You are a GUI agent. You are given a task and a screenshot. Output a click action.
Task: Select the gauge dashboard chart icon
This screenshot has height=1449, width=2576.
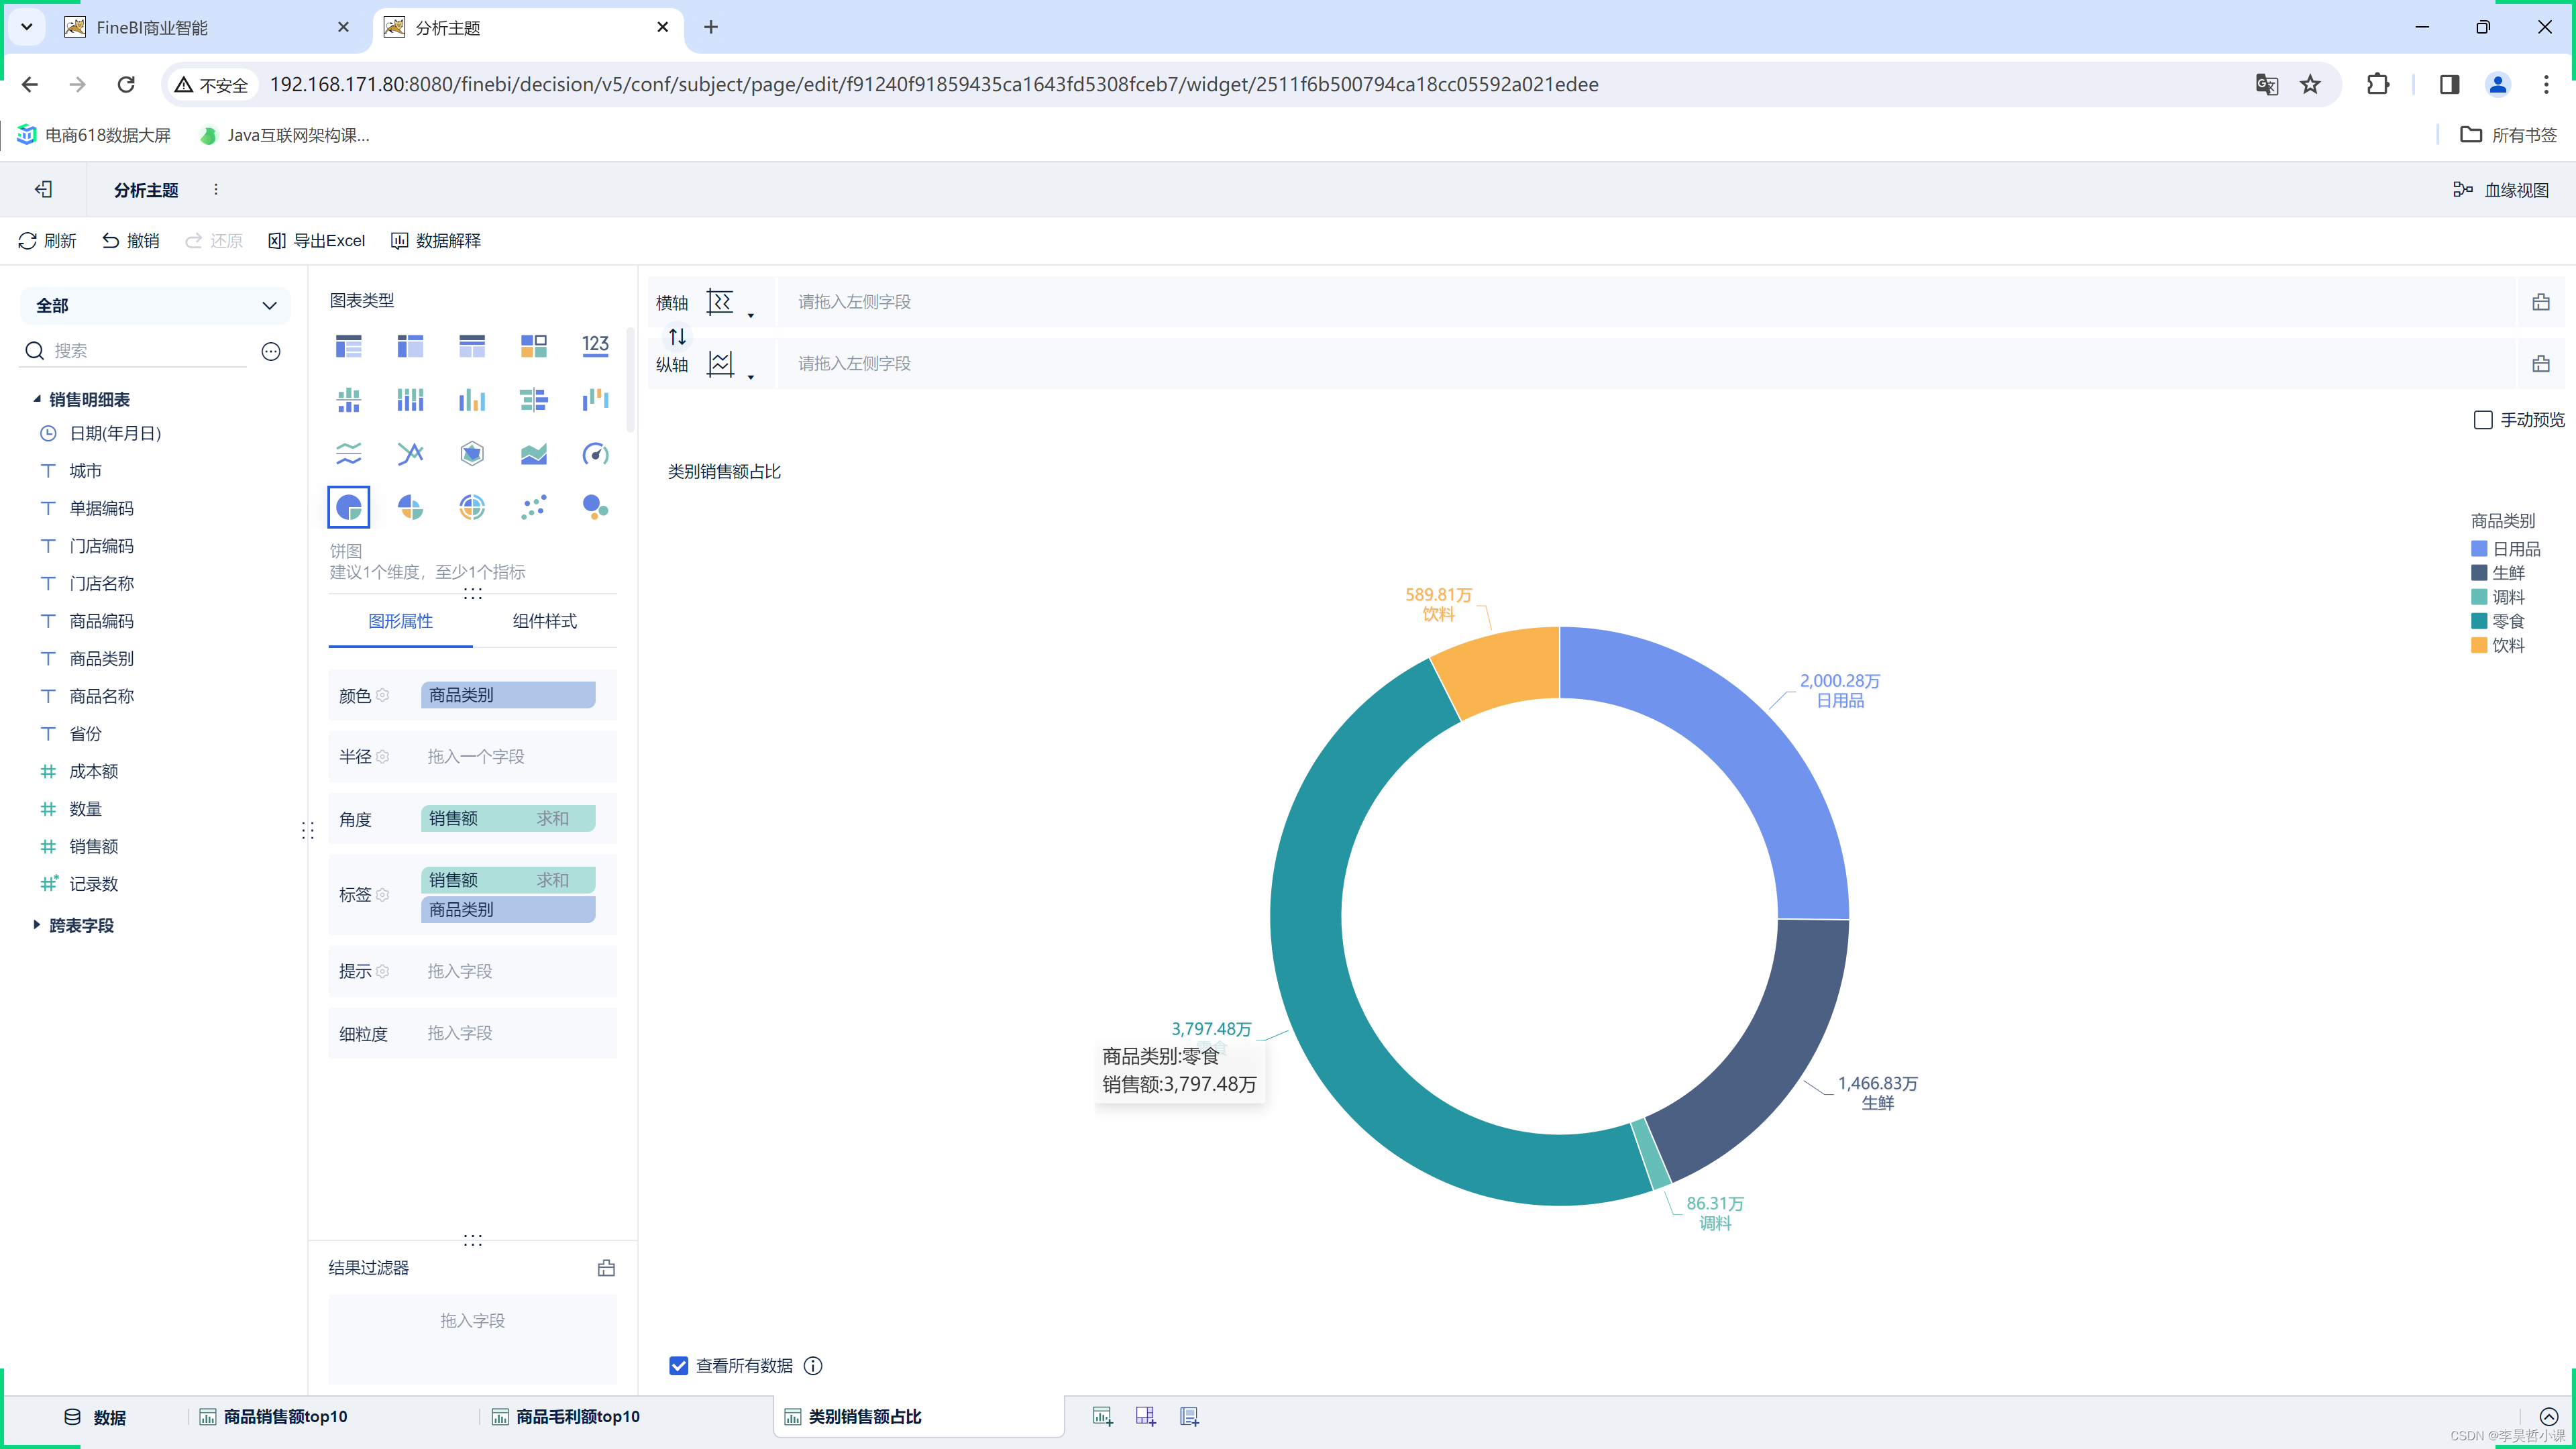click(x=595, y=454)
